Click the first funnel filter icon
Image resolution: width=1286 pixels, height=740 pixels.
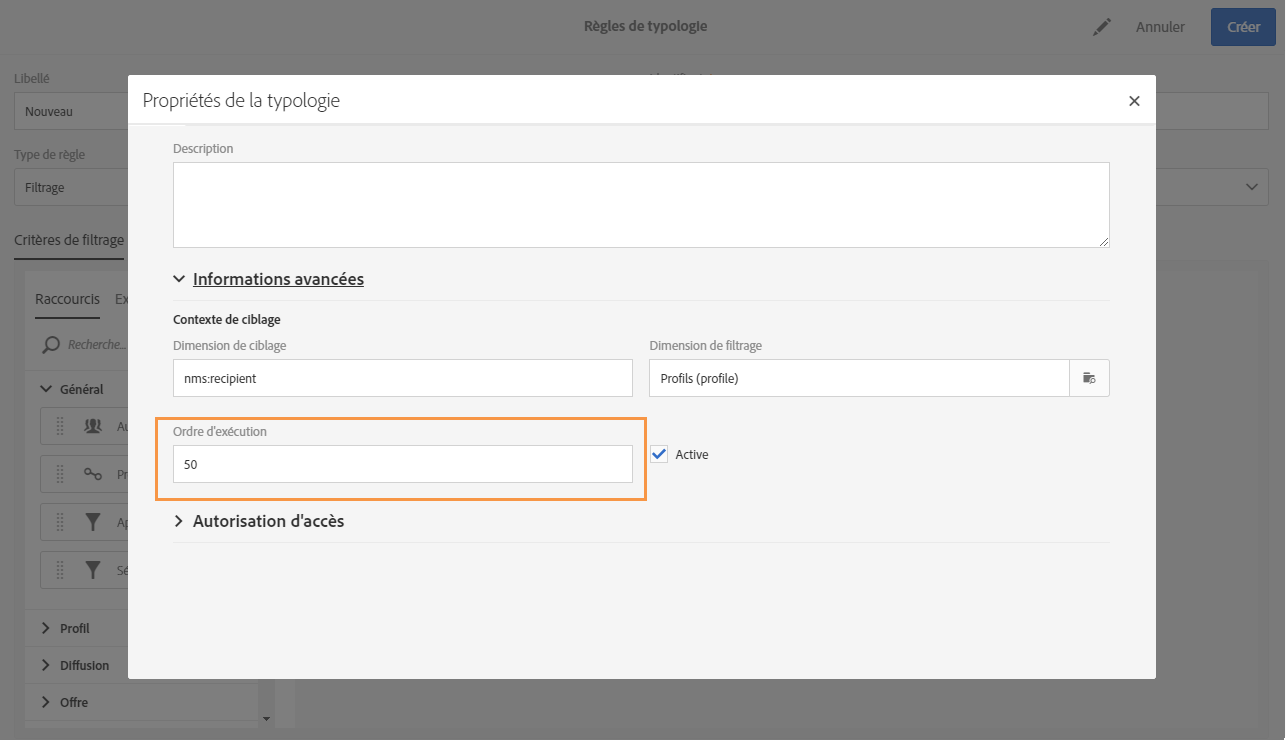point(93,522)
